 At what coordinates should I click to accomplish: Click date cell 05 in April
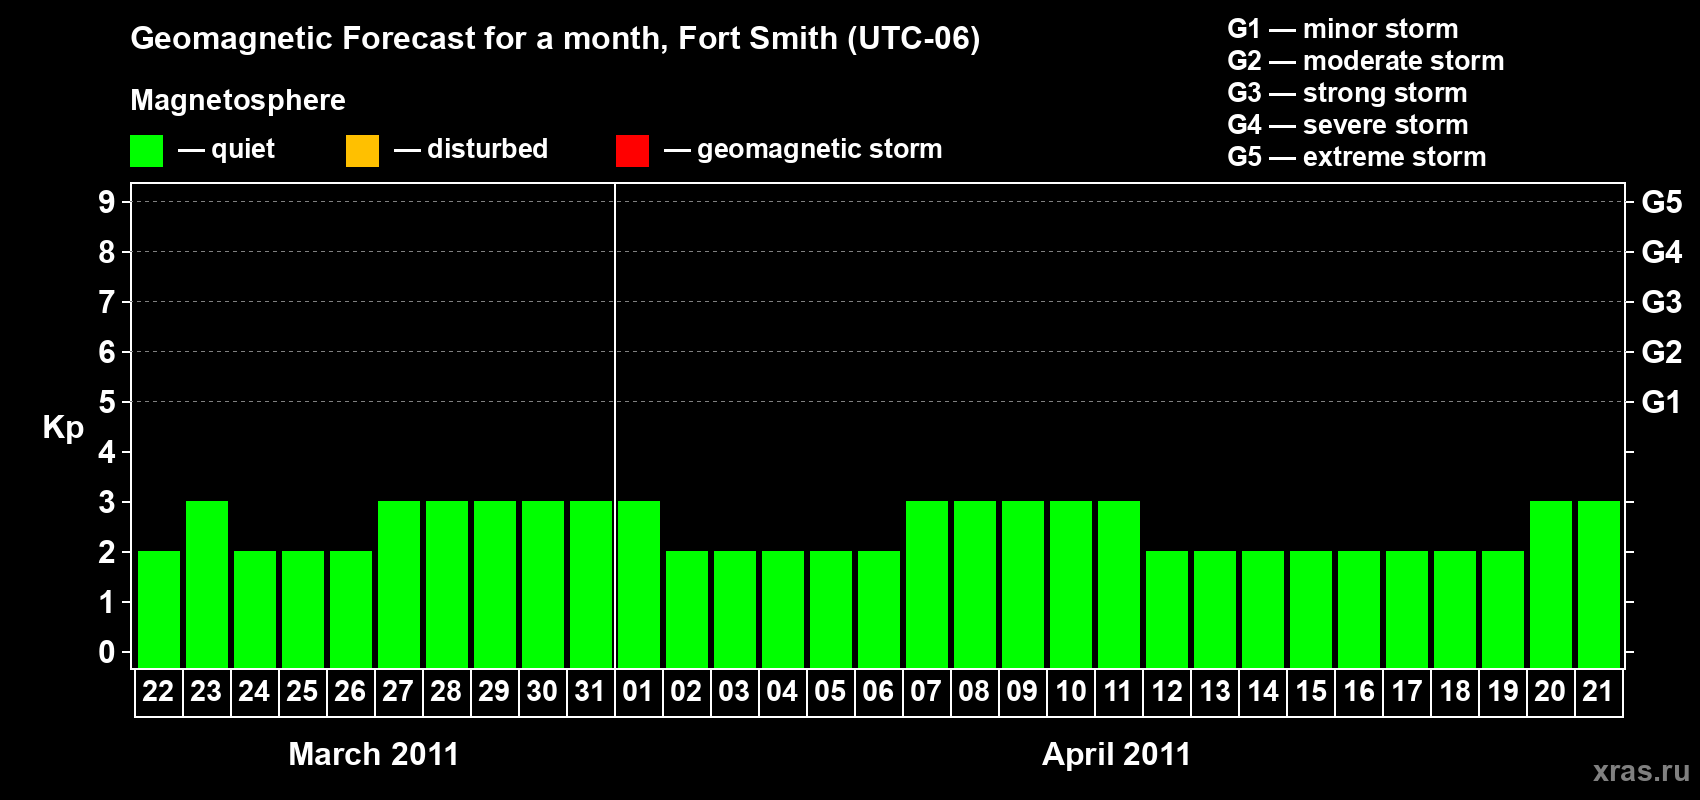click(830, 692)
